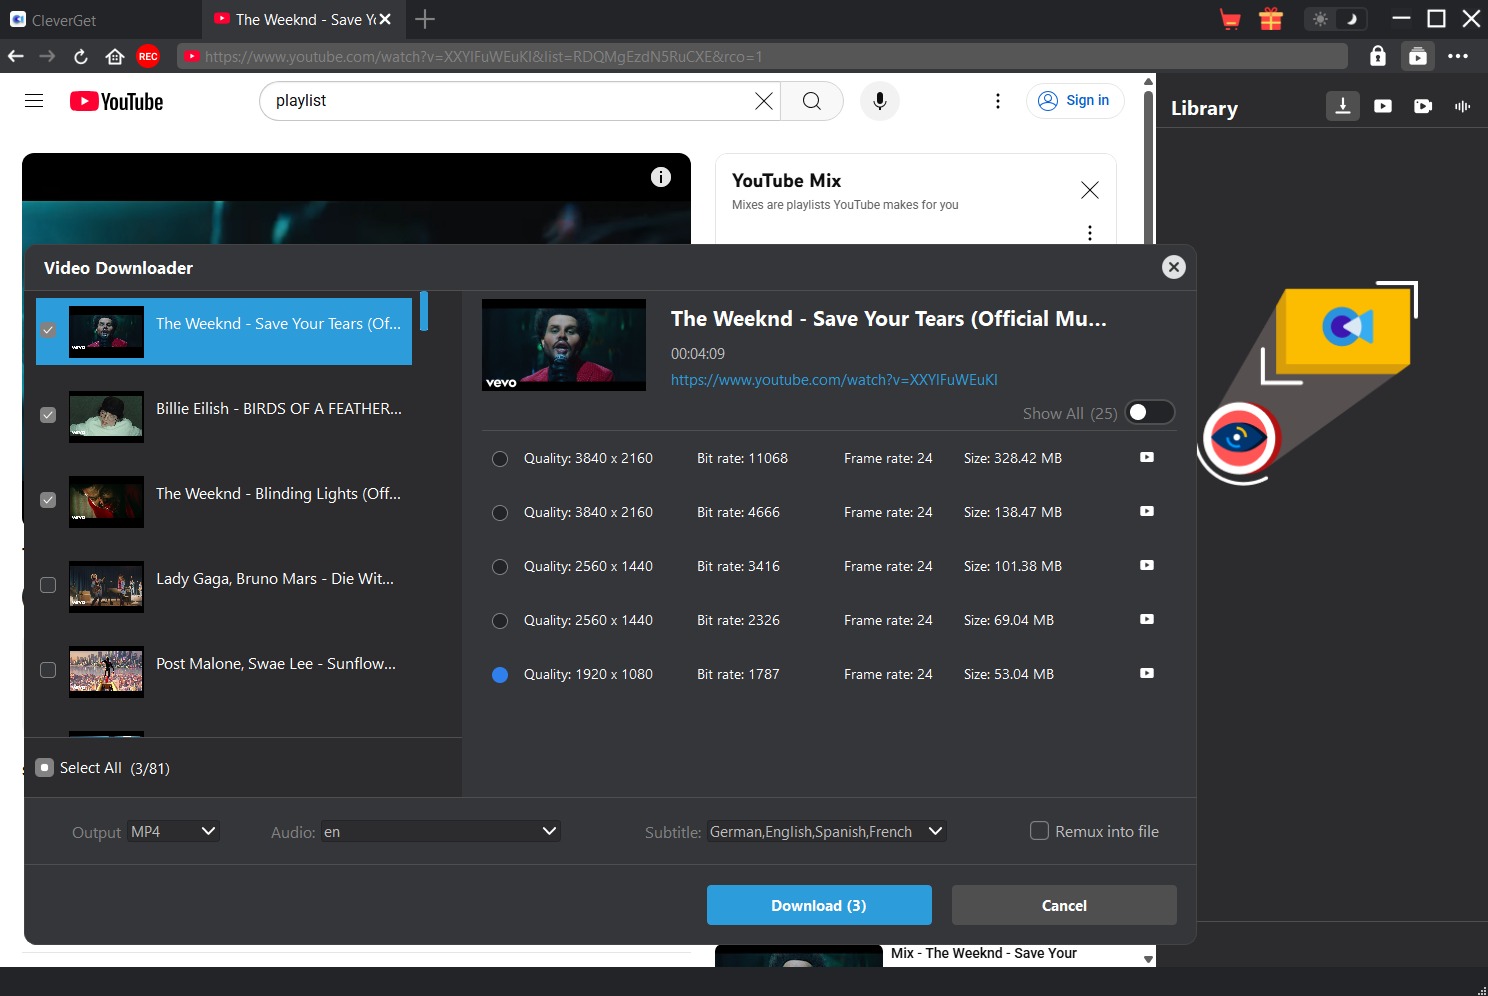The height and width of the screenshot is (996, 1488).
Task: Open the shopping cart icon in title bar
Action: (x=1230, y=19)
